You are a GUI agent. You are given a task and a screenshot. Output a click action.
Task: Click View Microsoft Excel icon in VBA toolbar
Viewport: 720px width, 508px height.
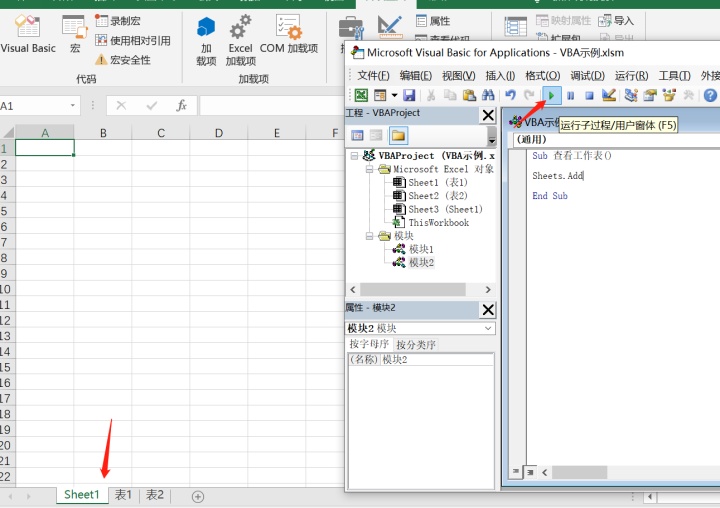[361, 95]
